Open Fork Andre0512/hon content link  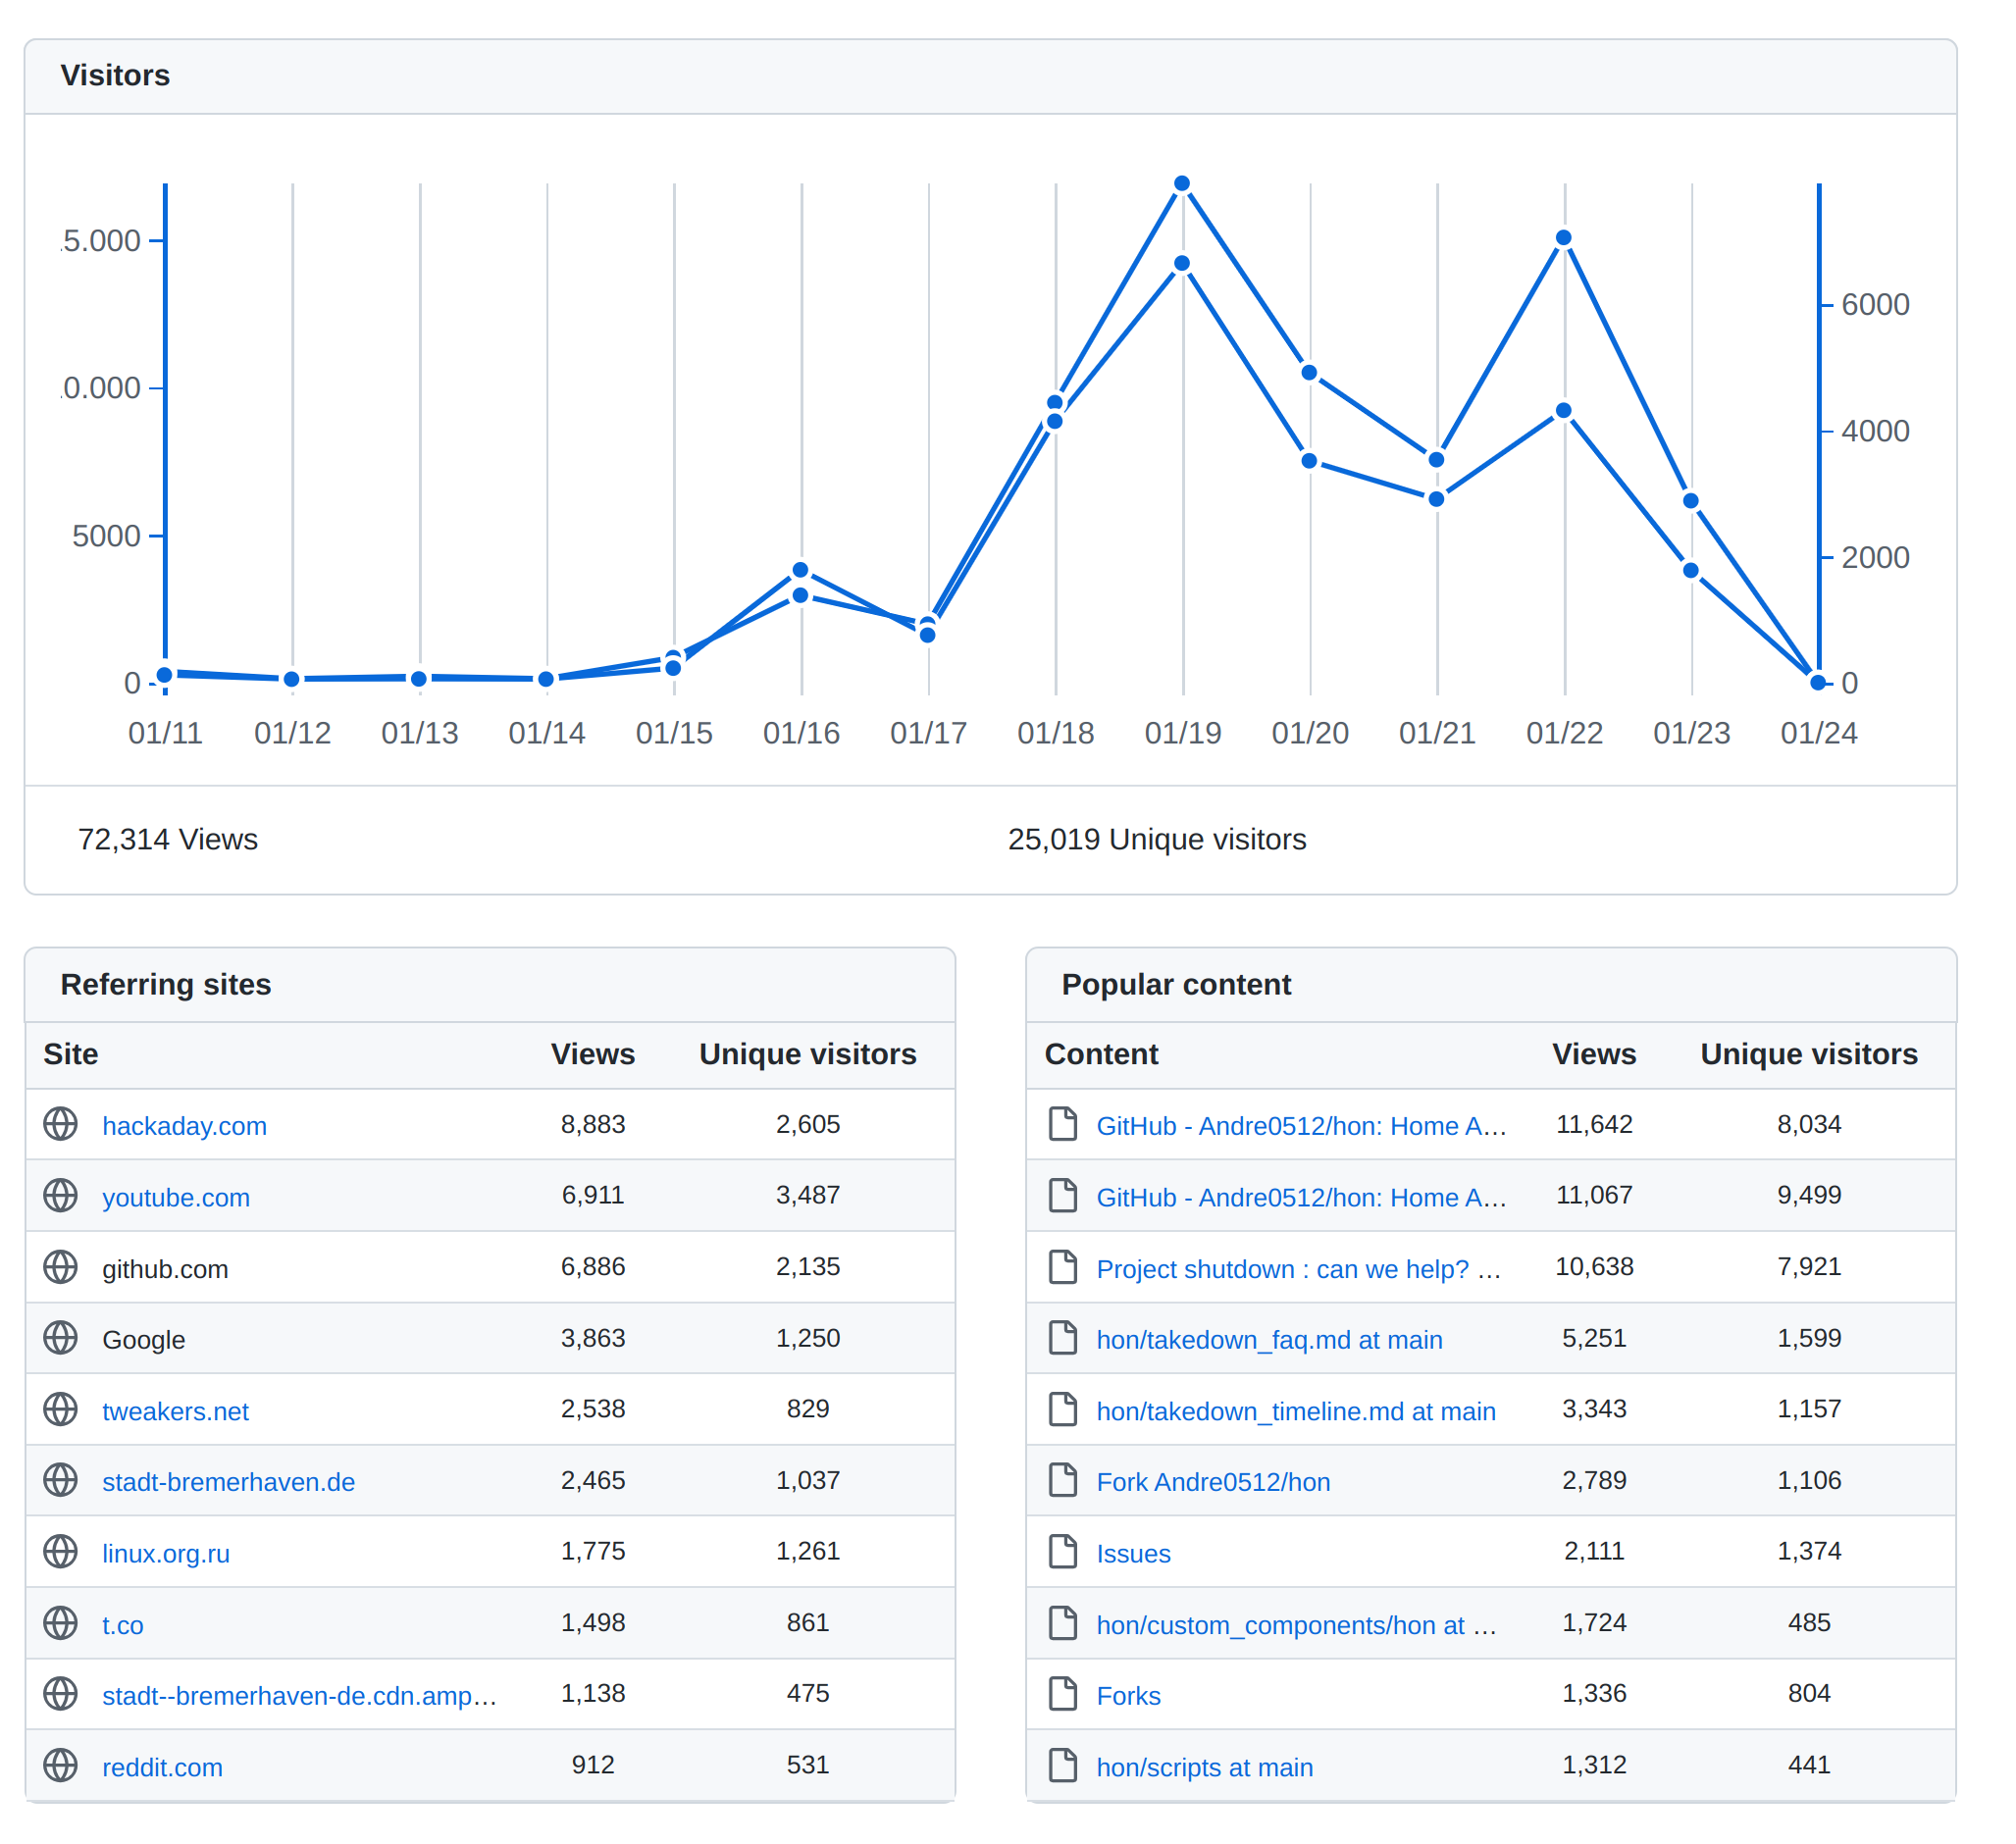(x=1213, y=1482)
